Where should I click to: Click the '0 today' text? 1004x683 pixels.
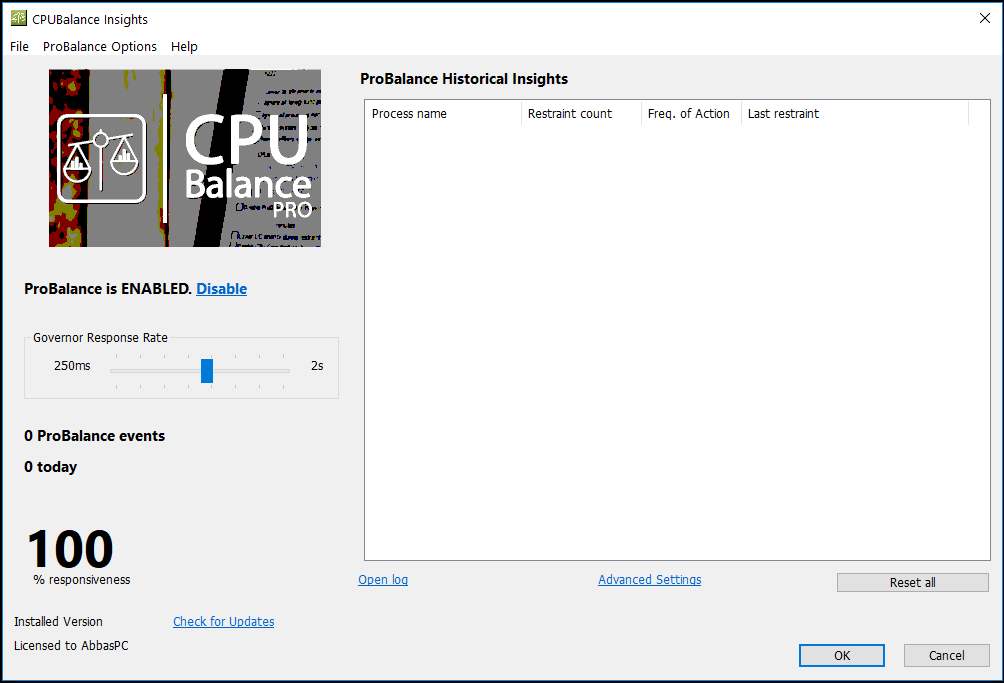click(x=51, y=467)
